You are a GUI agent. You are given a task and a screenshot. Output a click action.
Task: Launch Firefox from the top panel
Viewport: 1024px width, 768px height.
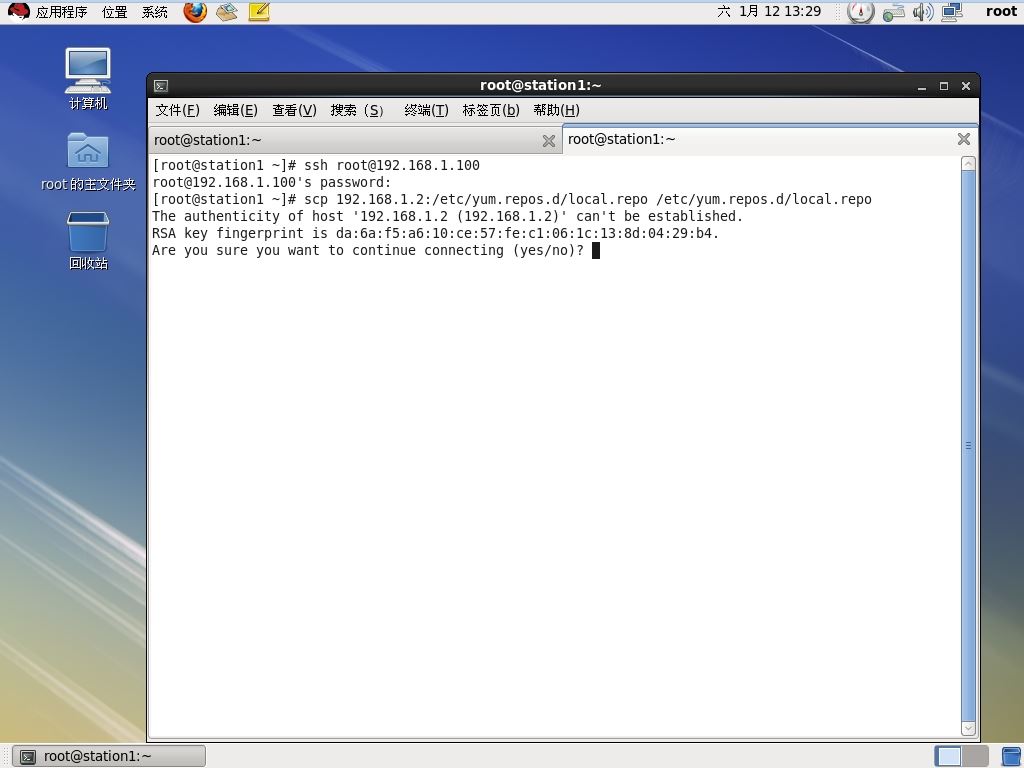[195, 12]
